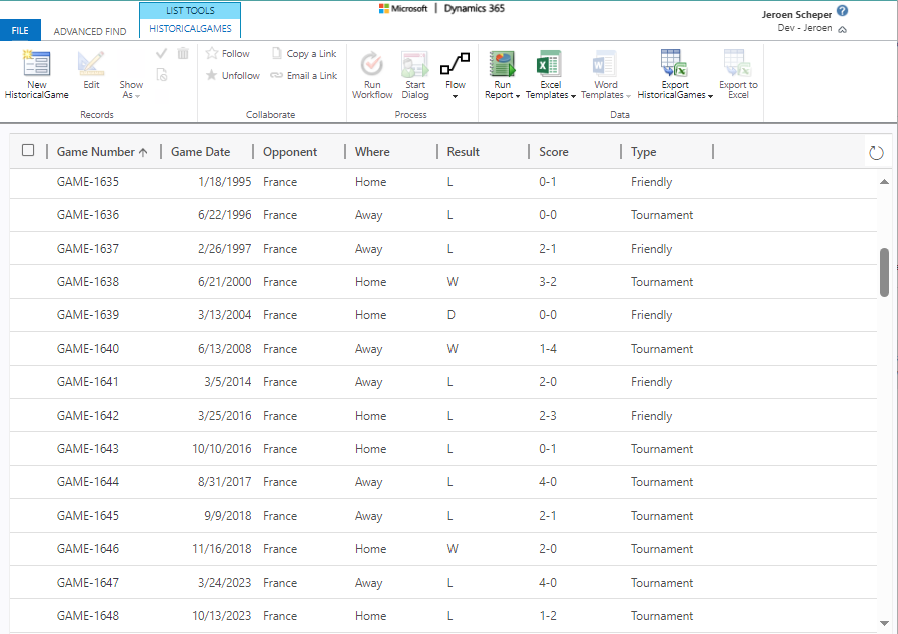Click the Export to Excel icon
Screen dimensions: 898x634
tap(738, 63)
